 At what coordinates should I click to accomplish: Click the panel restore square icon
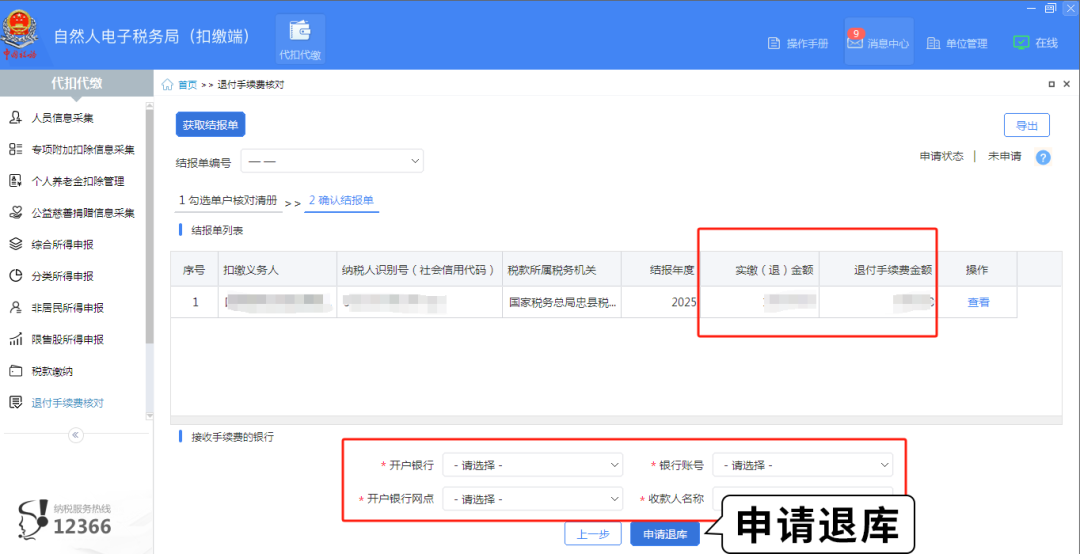pos(1051,84)
